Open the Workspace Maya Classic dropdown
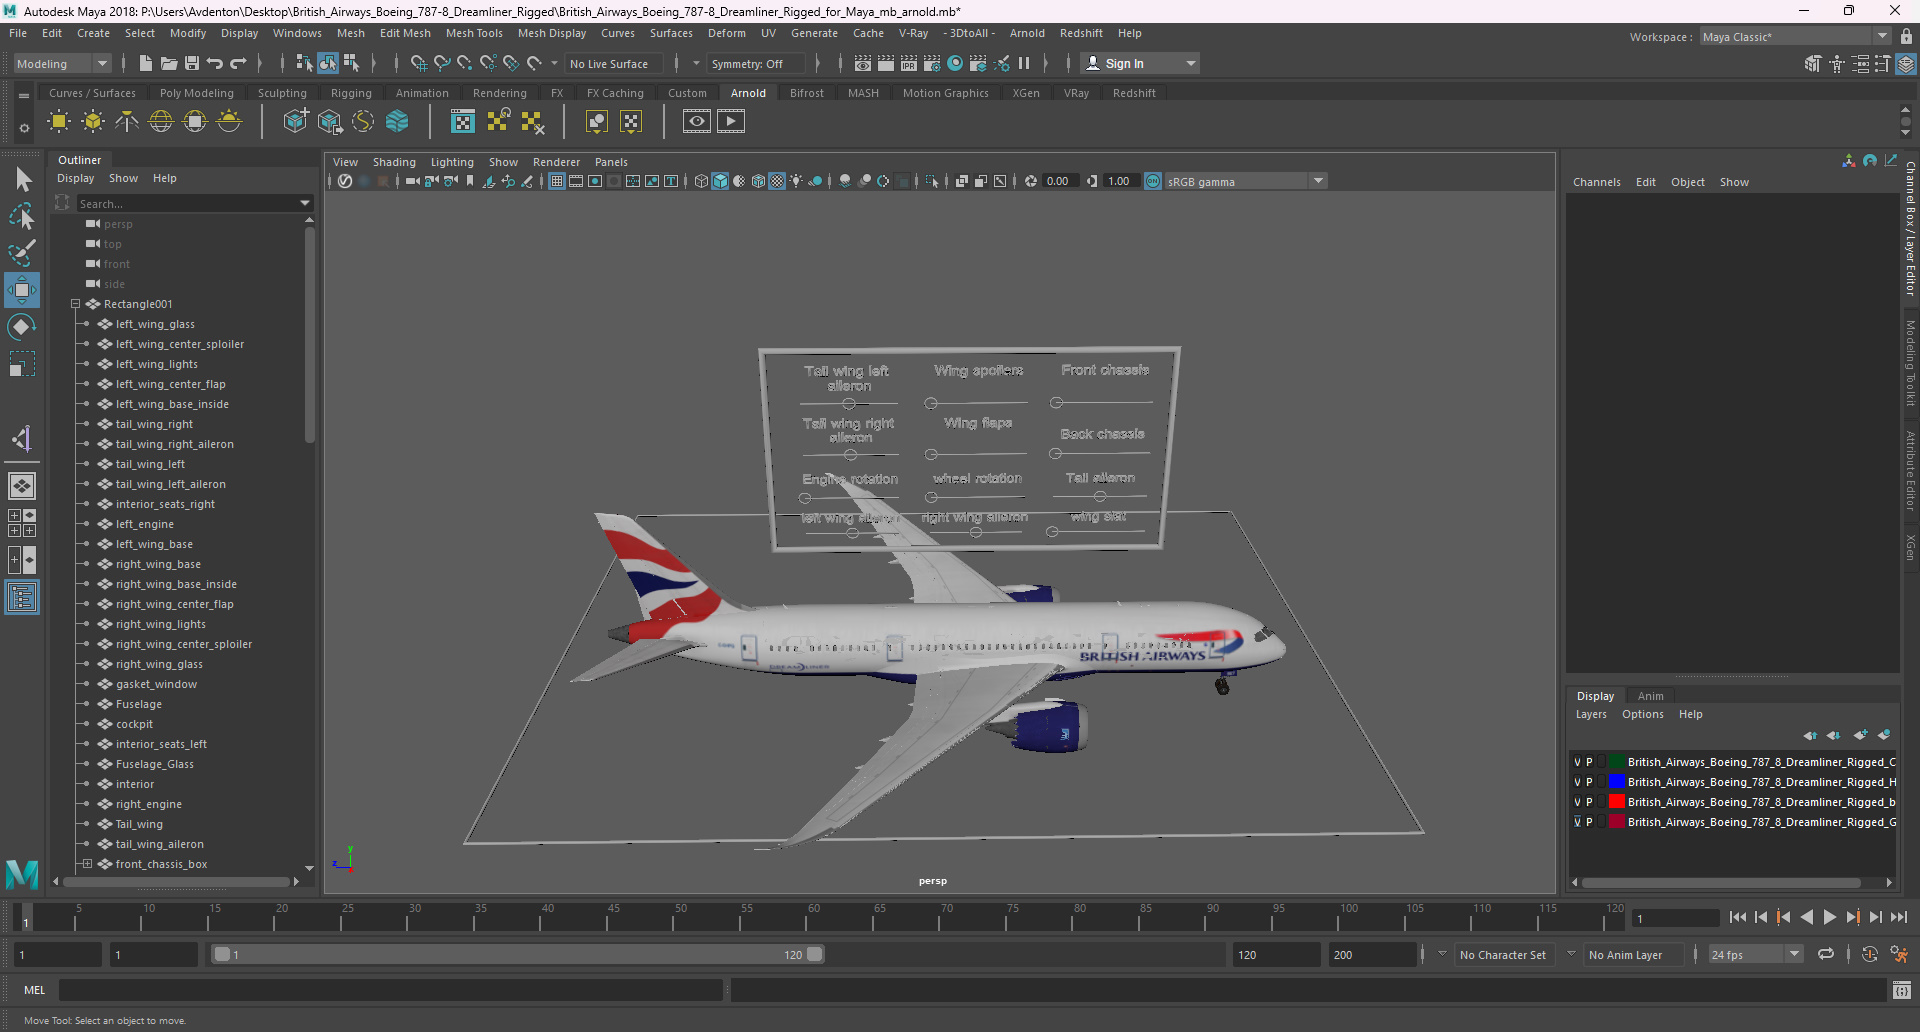Viewport: 1920px width, 1032px height. point(1795,37)
